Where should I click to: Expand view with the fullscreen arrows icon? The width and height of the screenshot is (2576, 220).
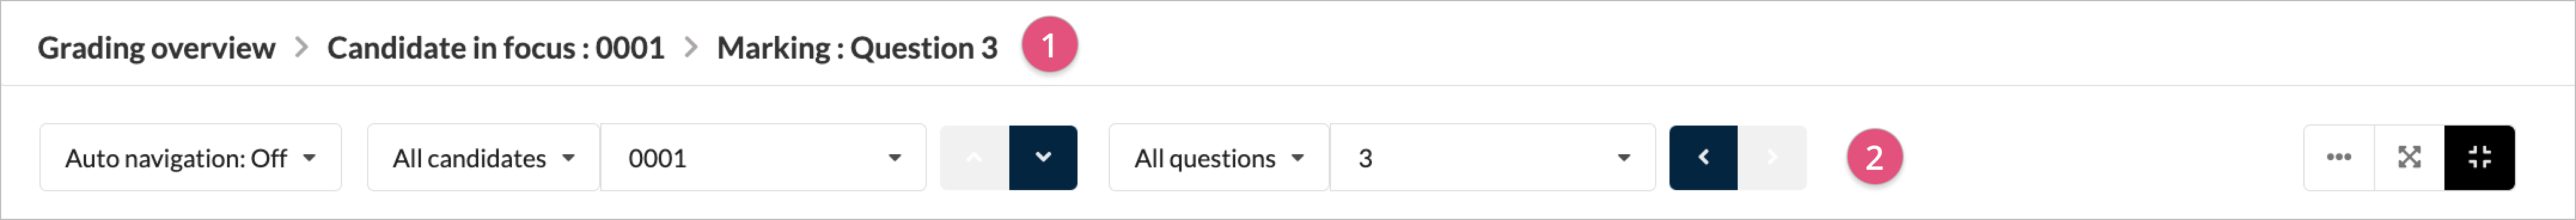click(x=2410, y=157)
